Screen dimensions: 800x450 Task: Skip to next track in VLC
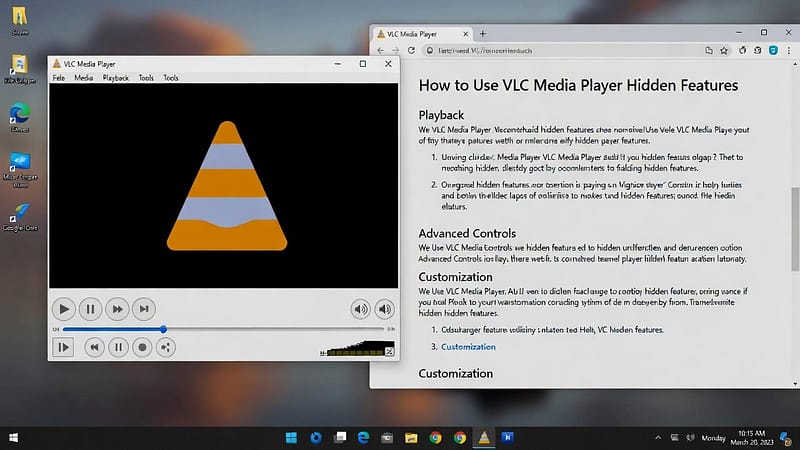[144, 309]
